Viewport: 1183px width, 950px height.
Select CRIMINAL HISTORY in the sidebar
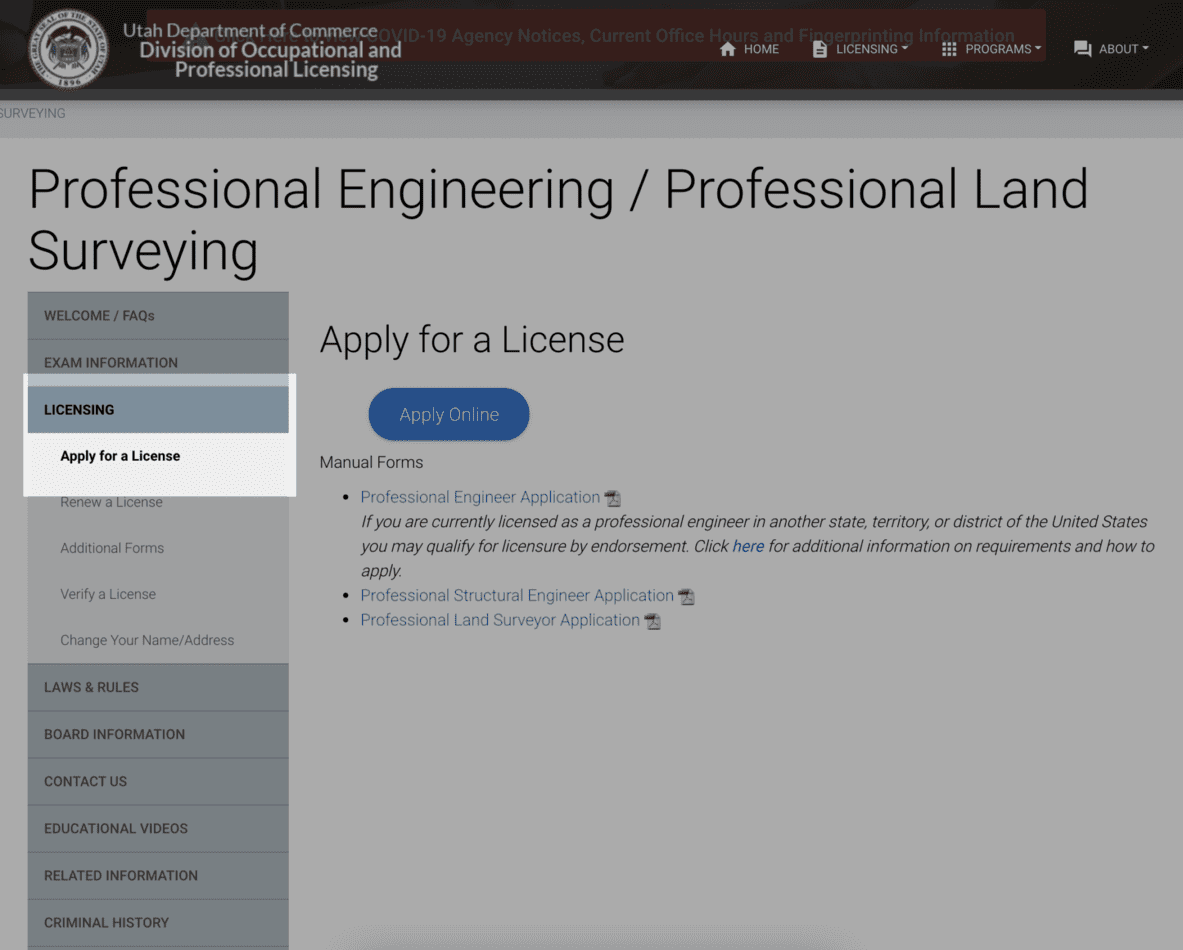point(104,922)
